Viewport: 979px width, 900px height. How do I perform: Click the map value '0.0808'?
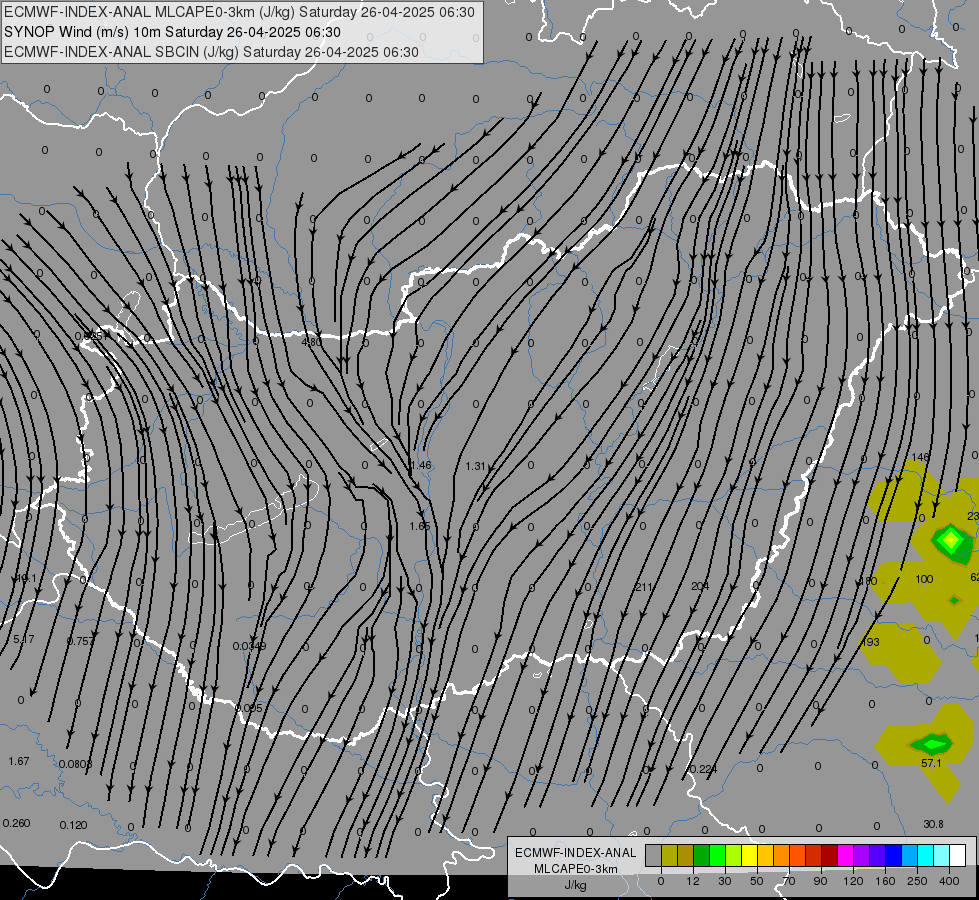76,764
